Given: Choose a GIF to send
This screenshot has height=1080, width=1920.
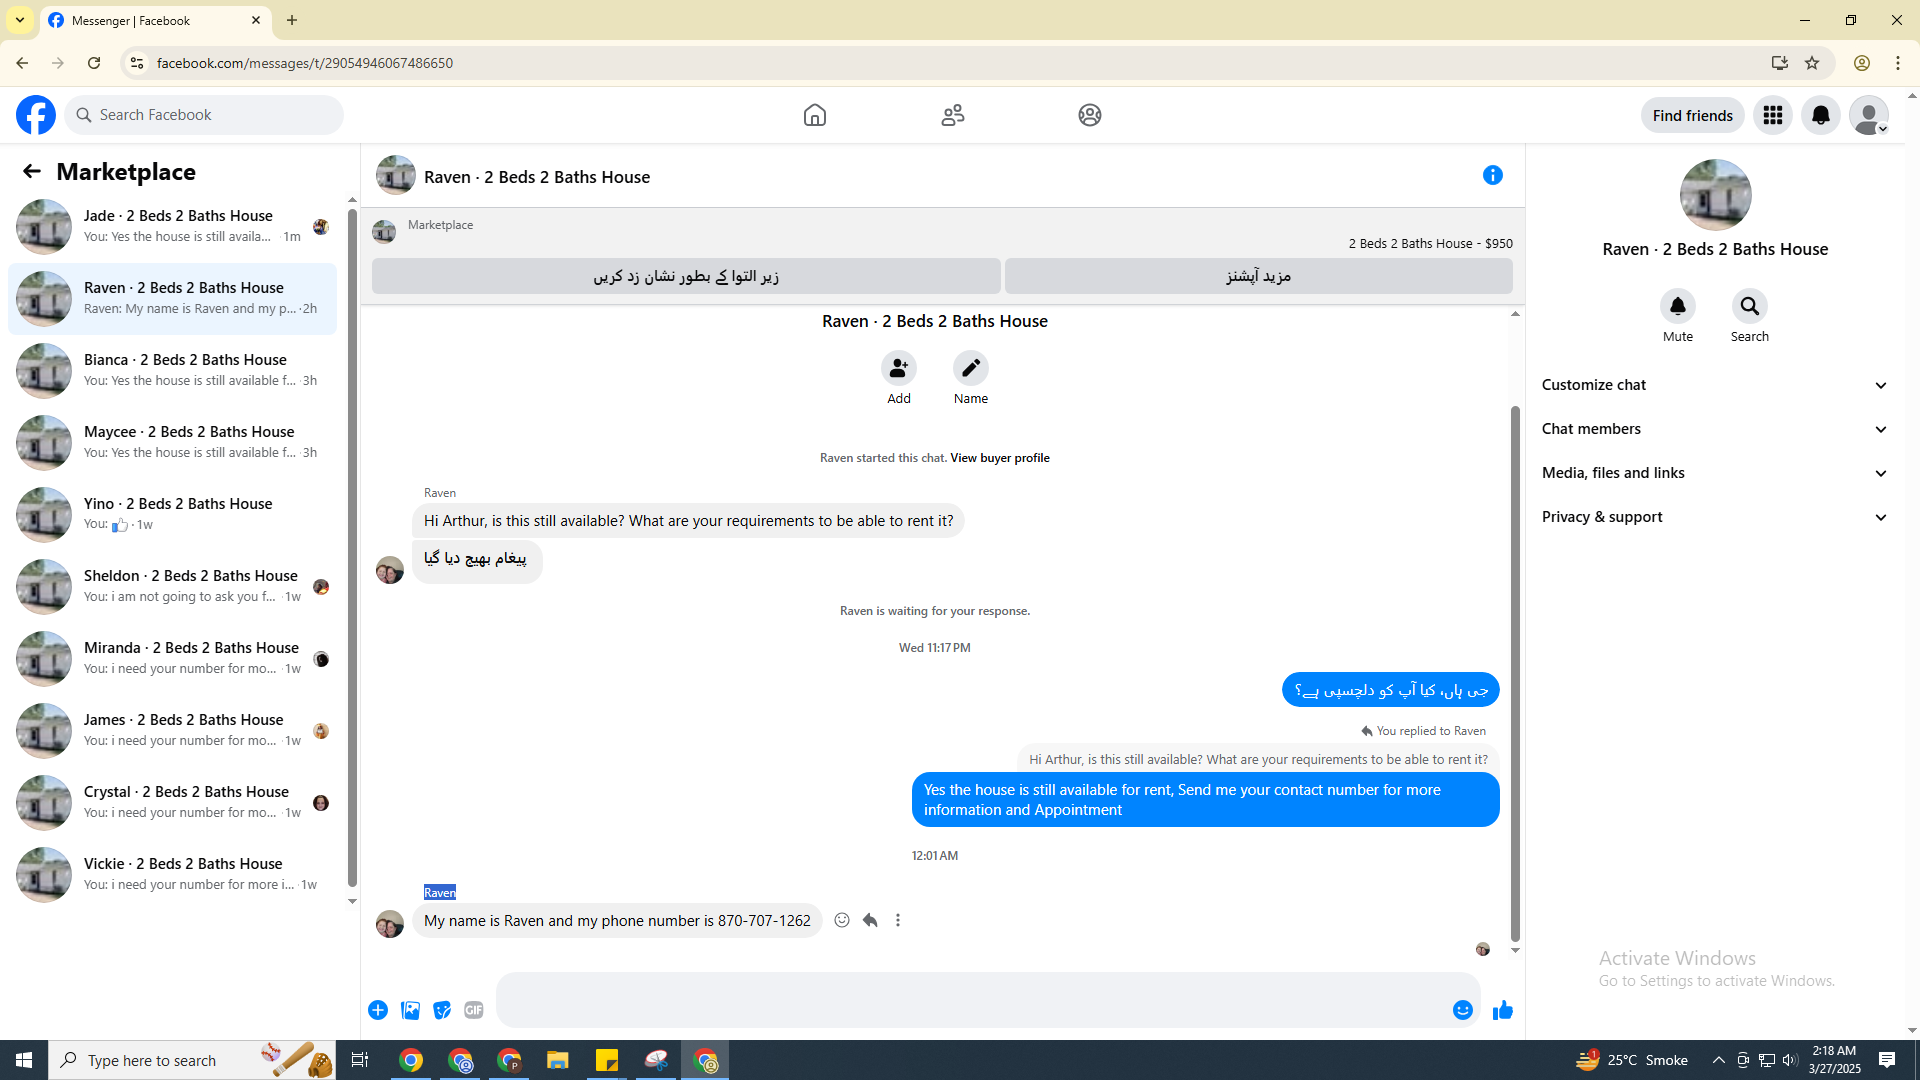Looking at the screenshot, I should pyautogui.click(x=474, y=1010).
